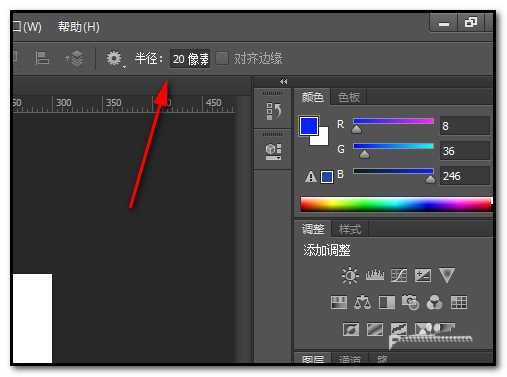Open the gear settings options icon
The height and width of the screenshot is (377, 507).
(x=114, y=59)
